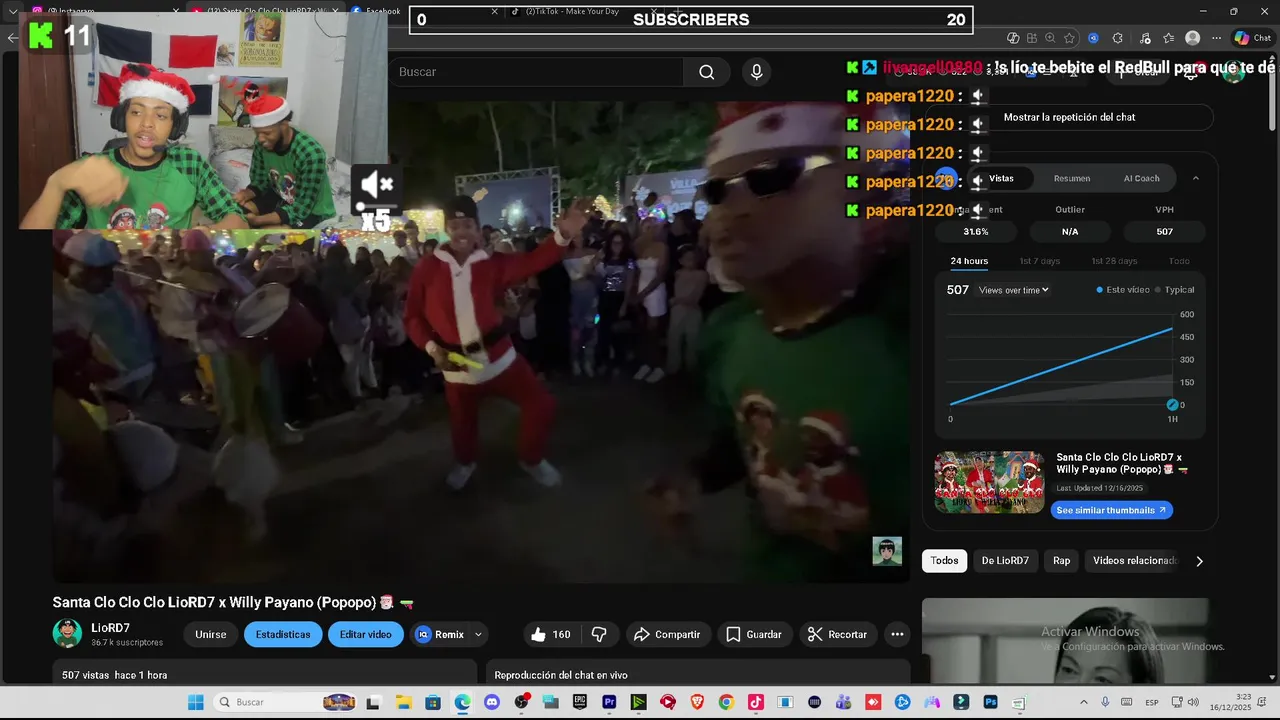Image resolution: width=1280 pixels, height=720 pixels.
Task: Open TikTok app from taskbar
Action: [x=756, y=702]
